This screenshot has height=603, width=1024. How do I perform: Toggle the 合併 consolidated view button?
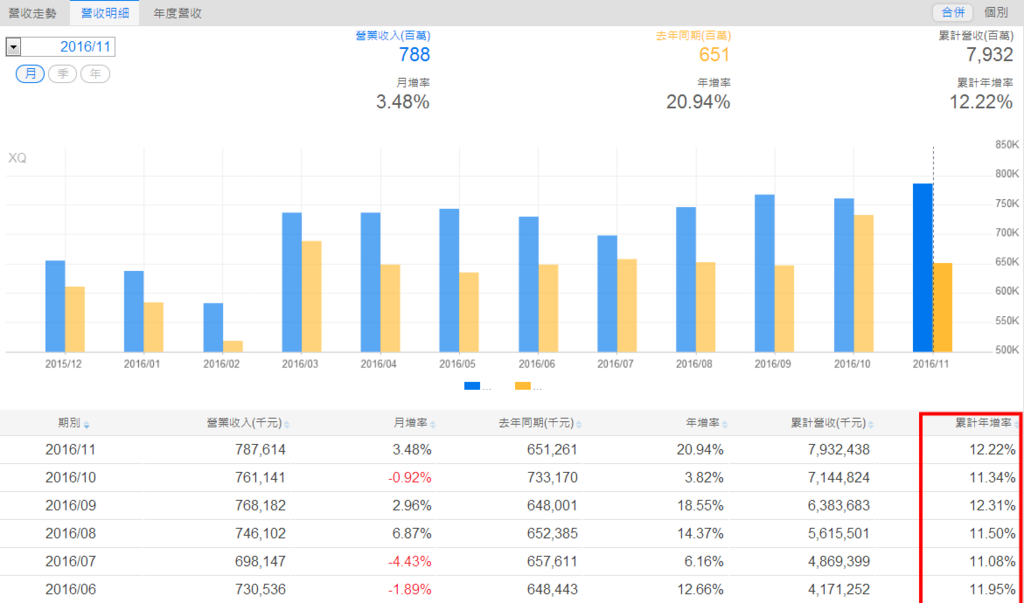pos(953,12)
